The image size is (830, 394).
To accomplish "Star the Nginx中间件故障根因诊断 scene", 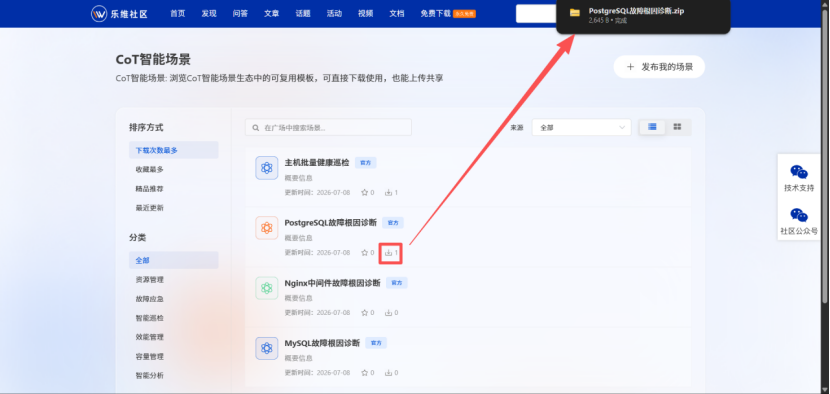I will (364, 313).
